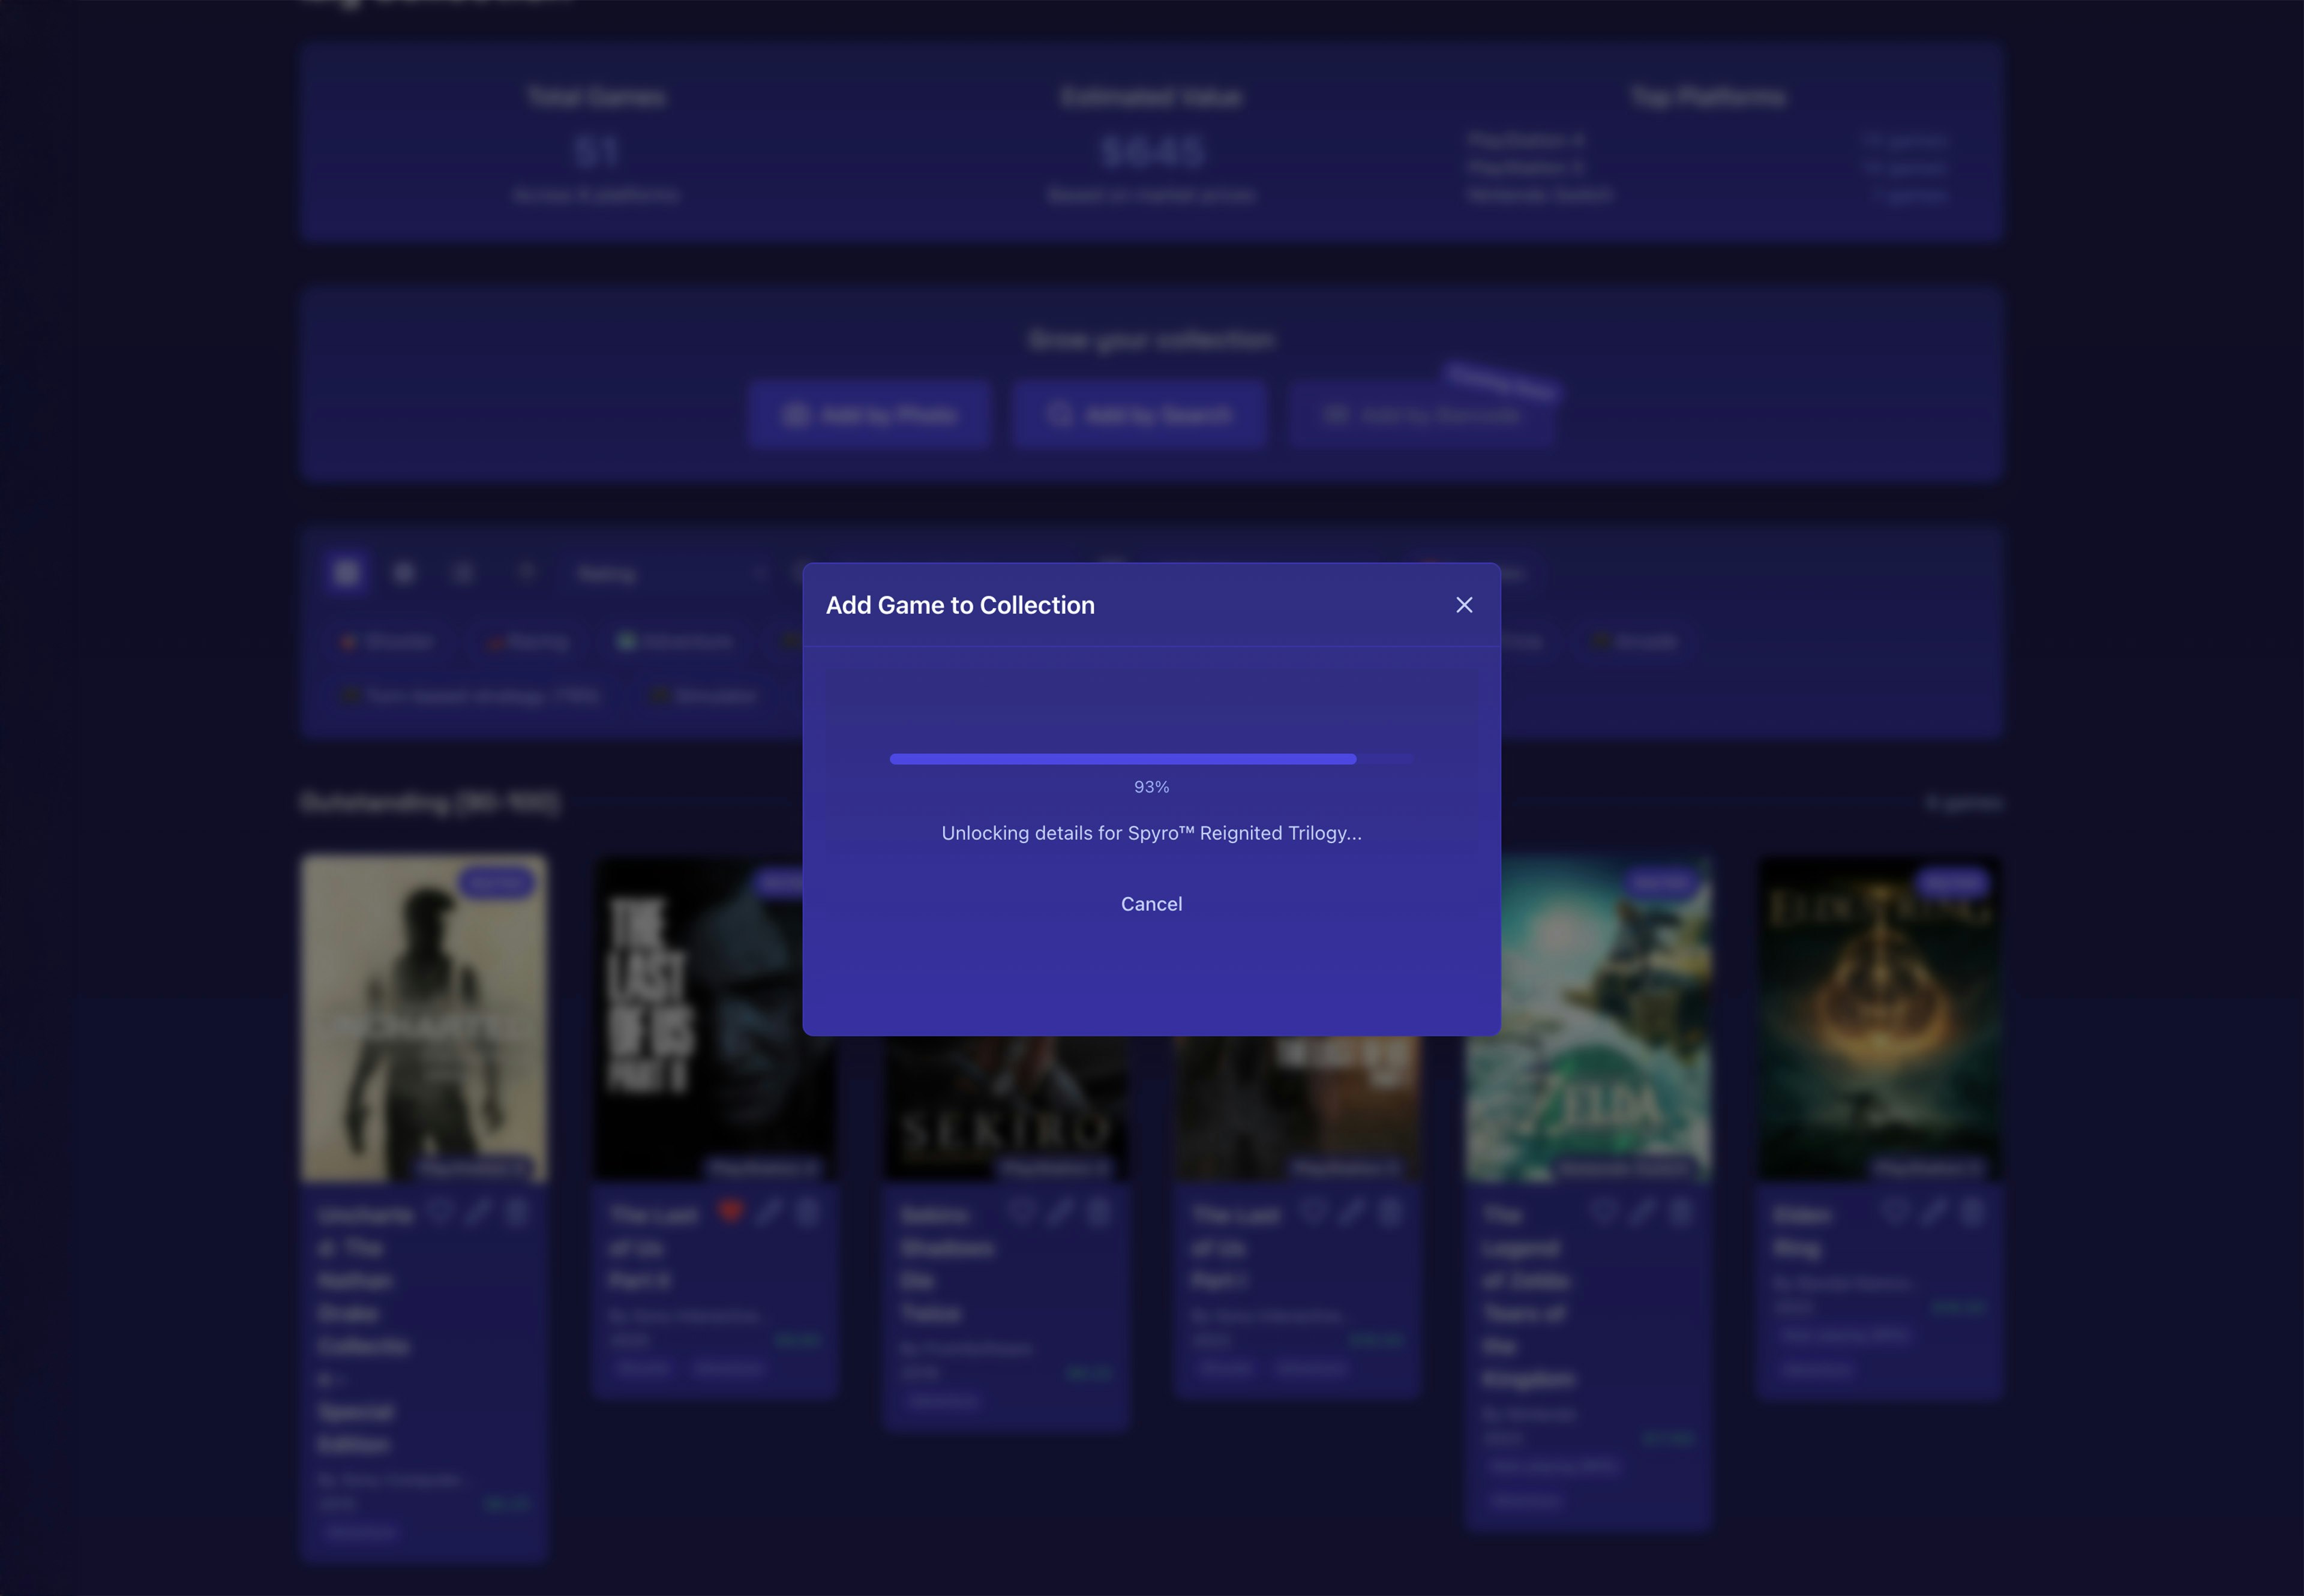Edit The Last of Us Part II pencil
This screenshot has width=2304, height=1596.
(769, 1212)
